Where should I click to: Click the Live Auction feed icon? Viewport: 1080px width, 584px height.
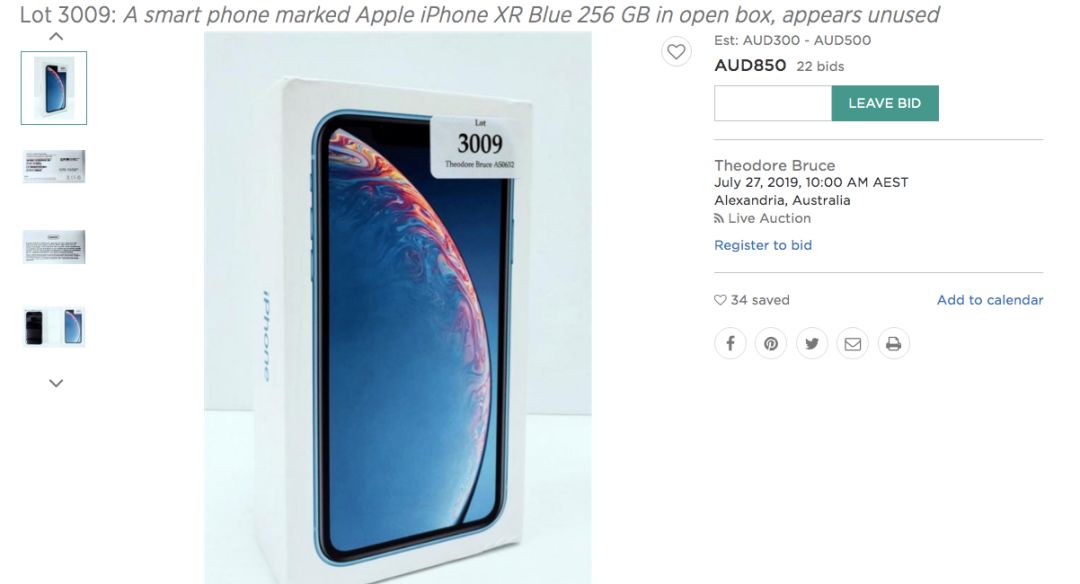[x=718, y=218]
